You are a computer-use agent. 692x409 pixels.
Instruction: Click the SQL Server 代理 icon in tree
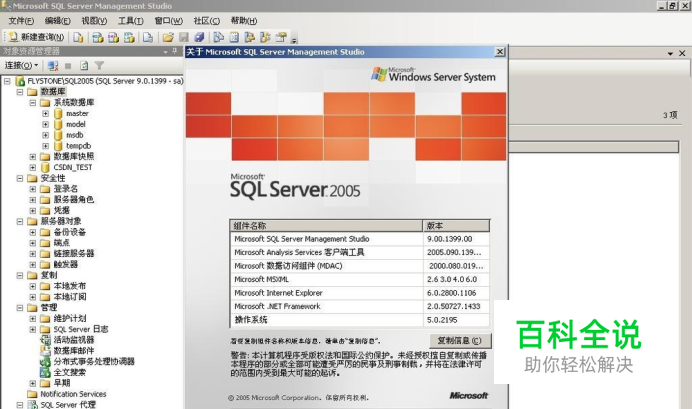(x=33, y=405)
